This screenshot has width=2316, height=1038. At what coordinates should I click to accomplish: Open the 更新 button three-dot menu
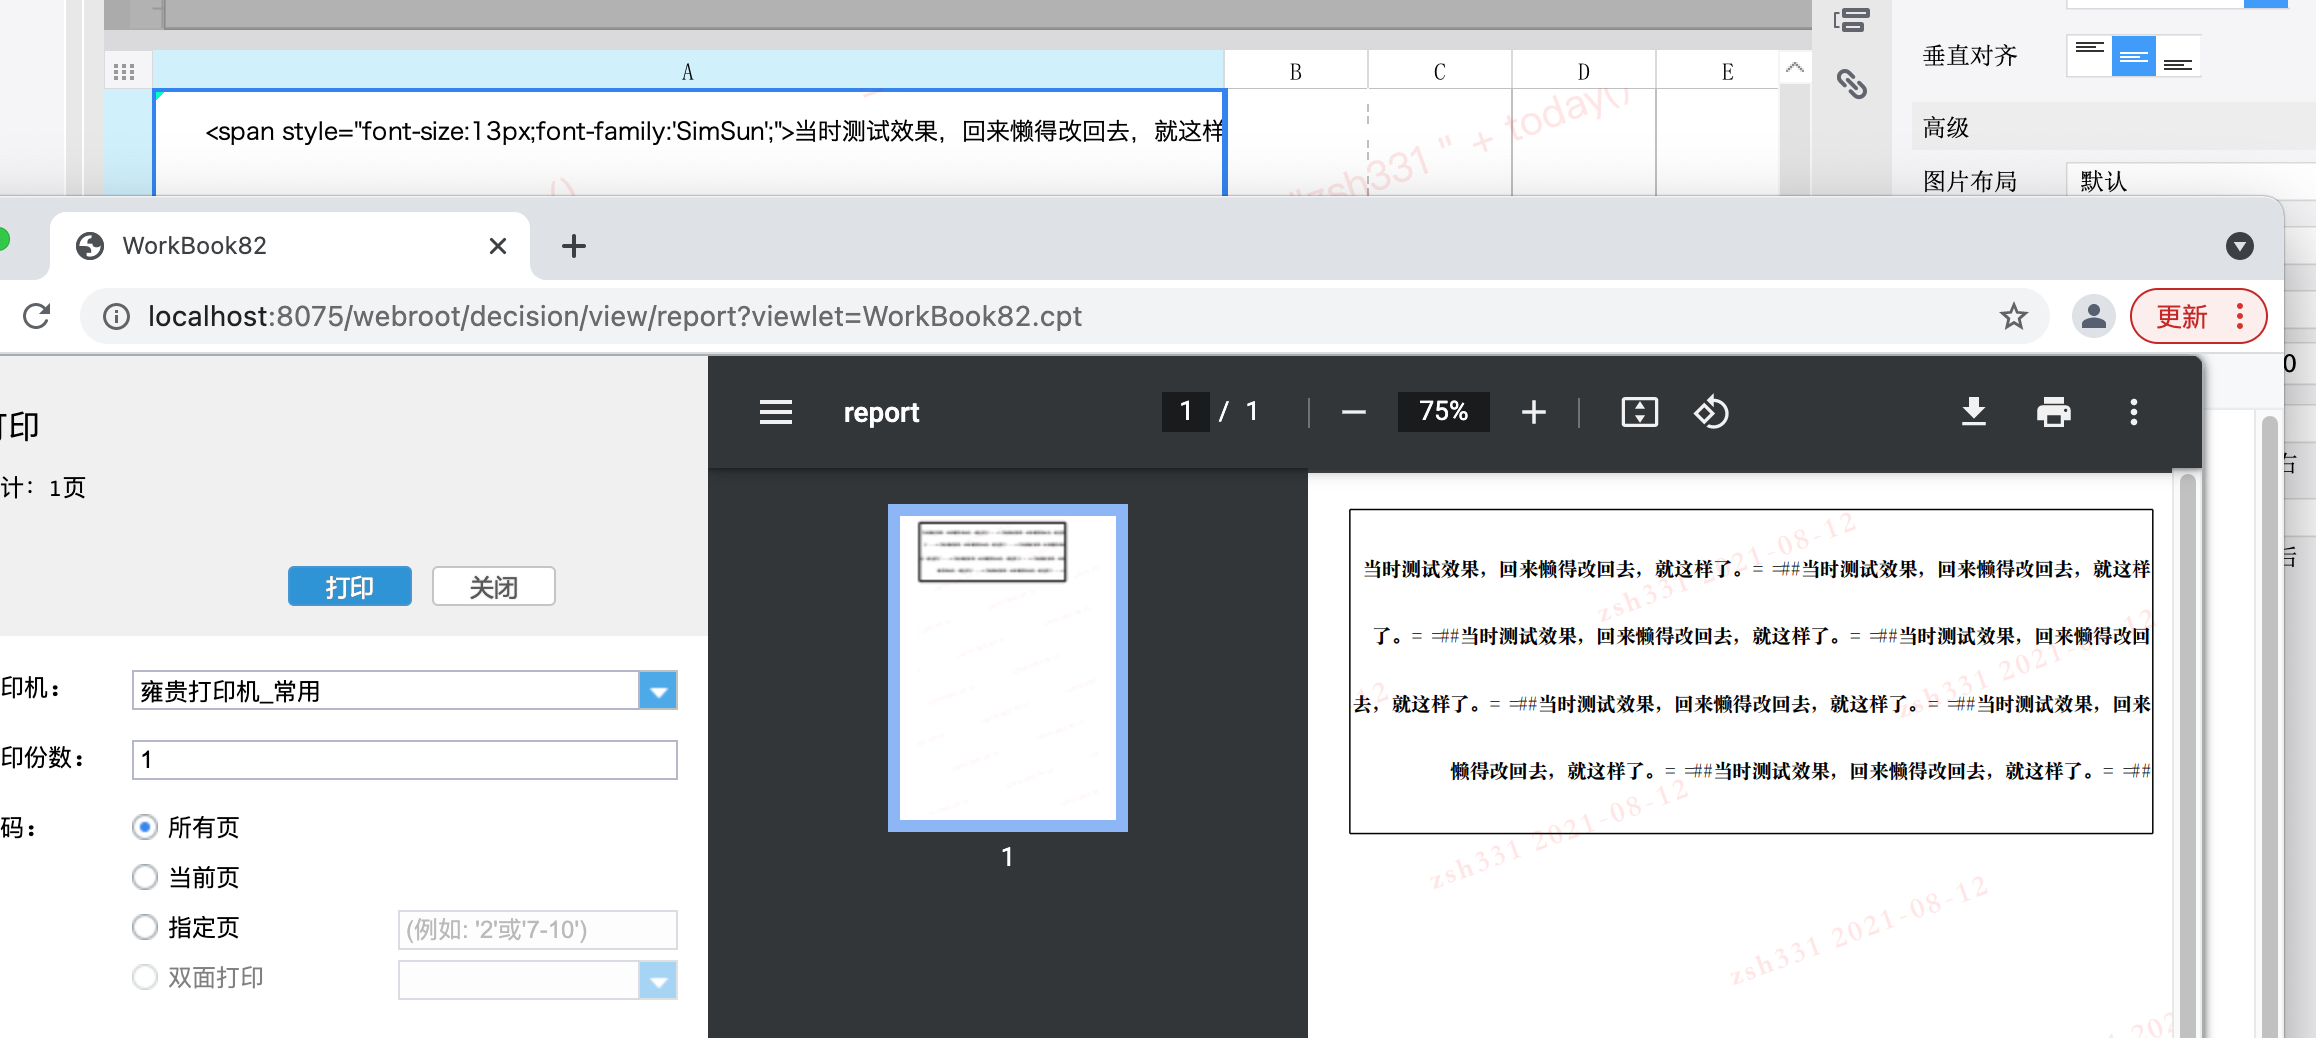tap(2240, 317)
